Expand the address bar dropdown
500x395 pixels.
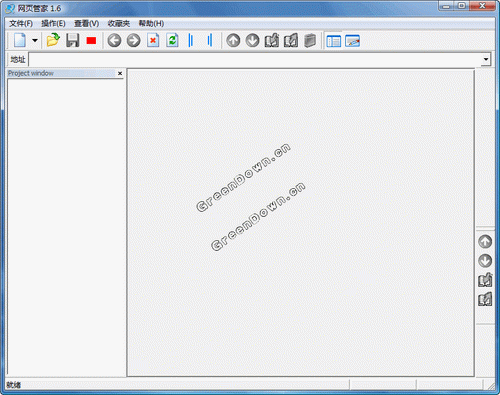coord(486,59)
